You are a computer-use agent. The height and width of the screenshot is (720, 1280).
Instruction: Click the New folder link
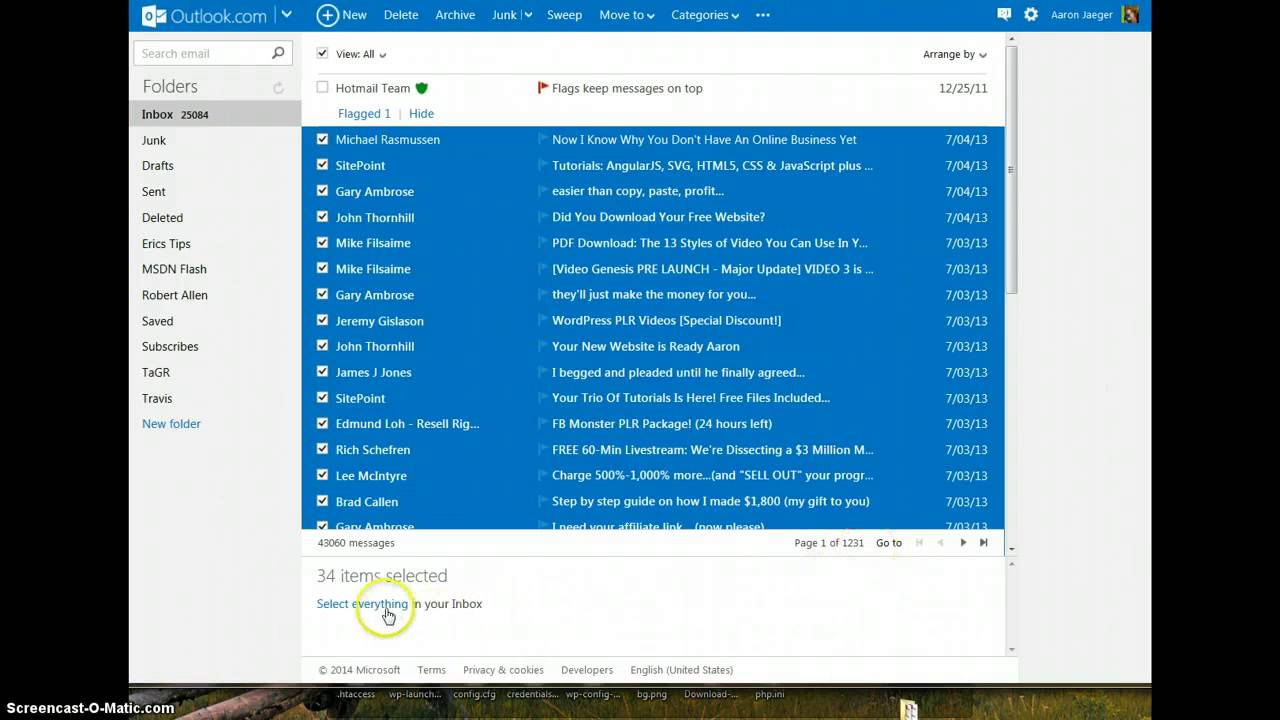pos(171,424)
